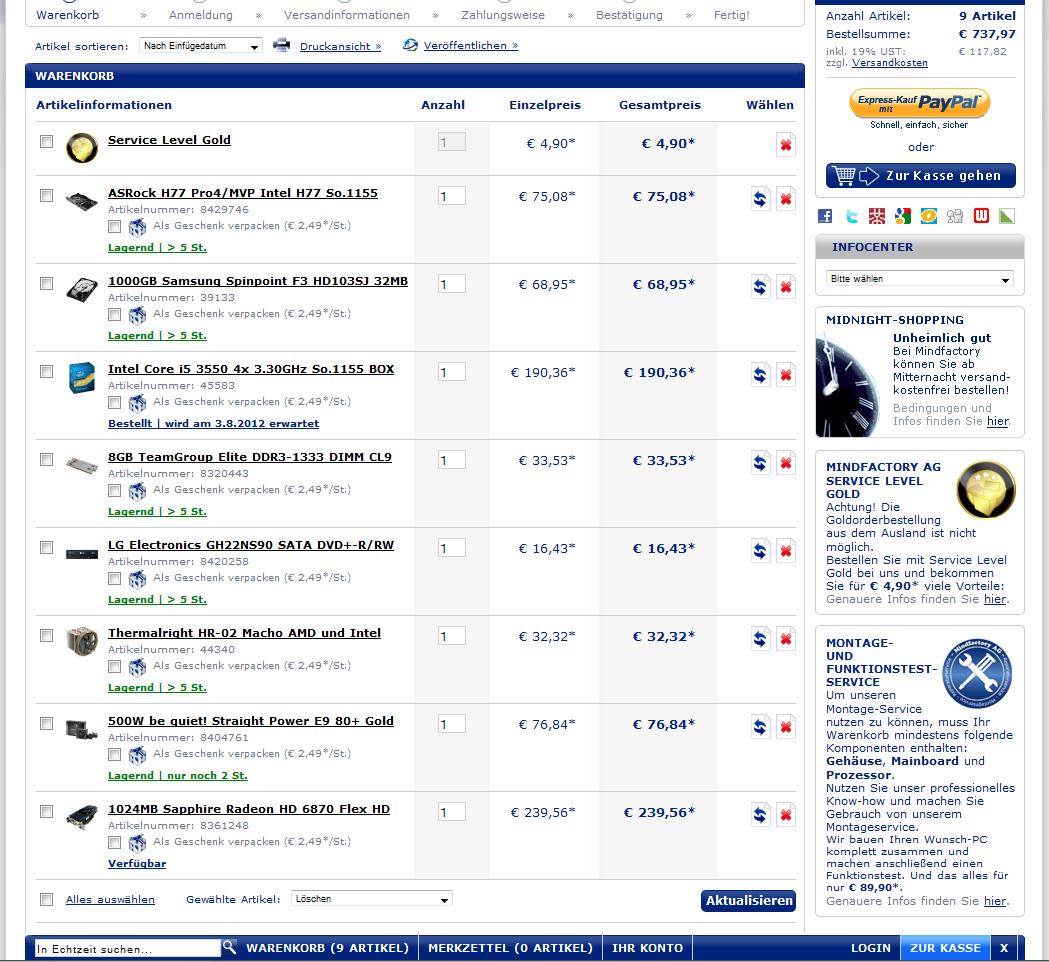Open the Sapphire Radeon HD 6870 thumbnail image
Viewport: 1049px width, 962px height.
pos(82,816)
